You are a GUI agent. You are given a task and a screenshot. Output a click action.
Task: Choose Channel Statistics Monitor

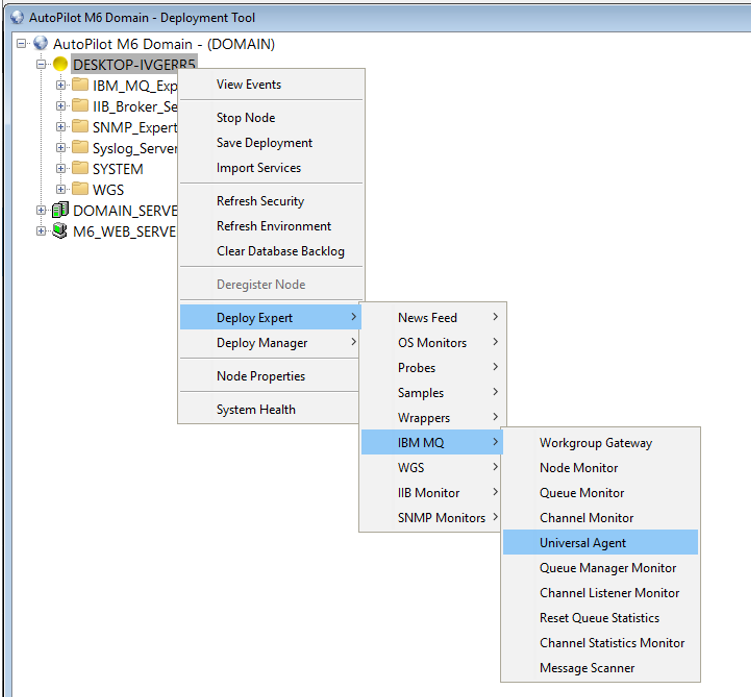point(601,642)
